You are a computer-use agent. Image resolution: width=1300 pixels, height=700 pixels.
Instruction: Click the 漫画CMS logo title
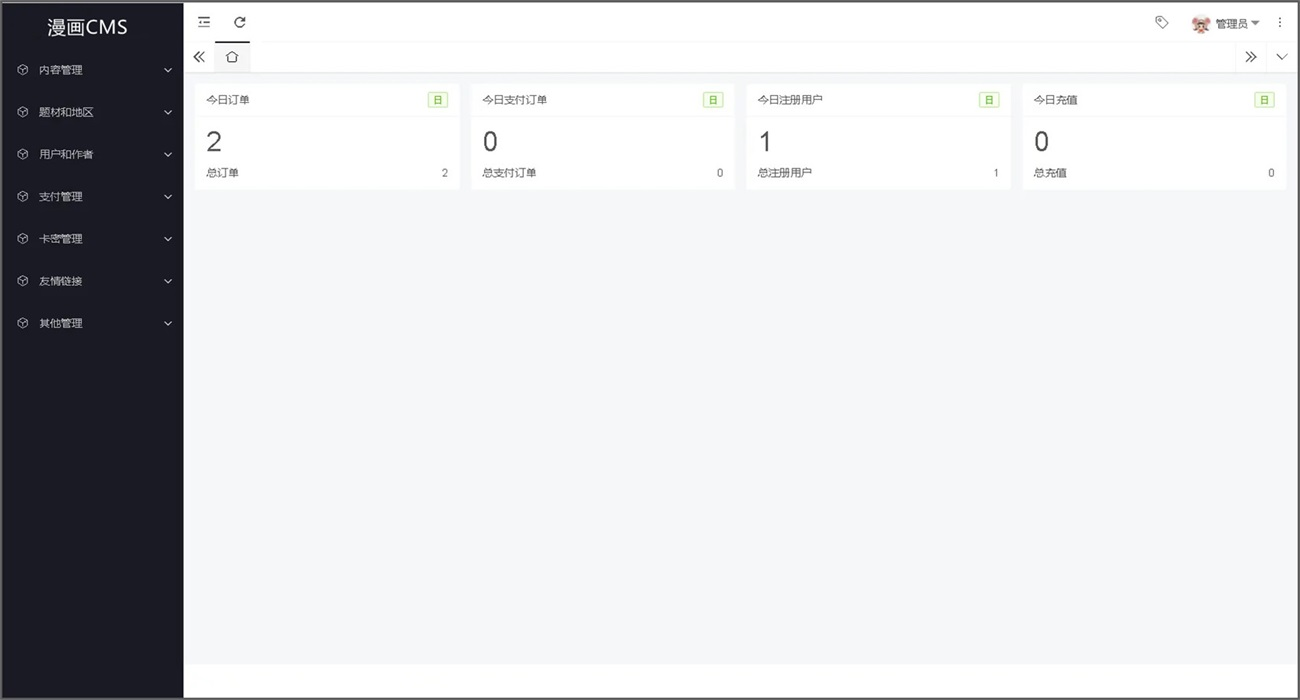[88, 28]
